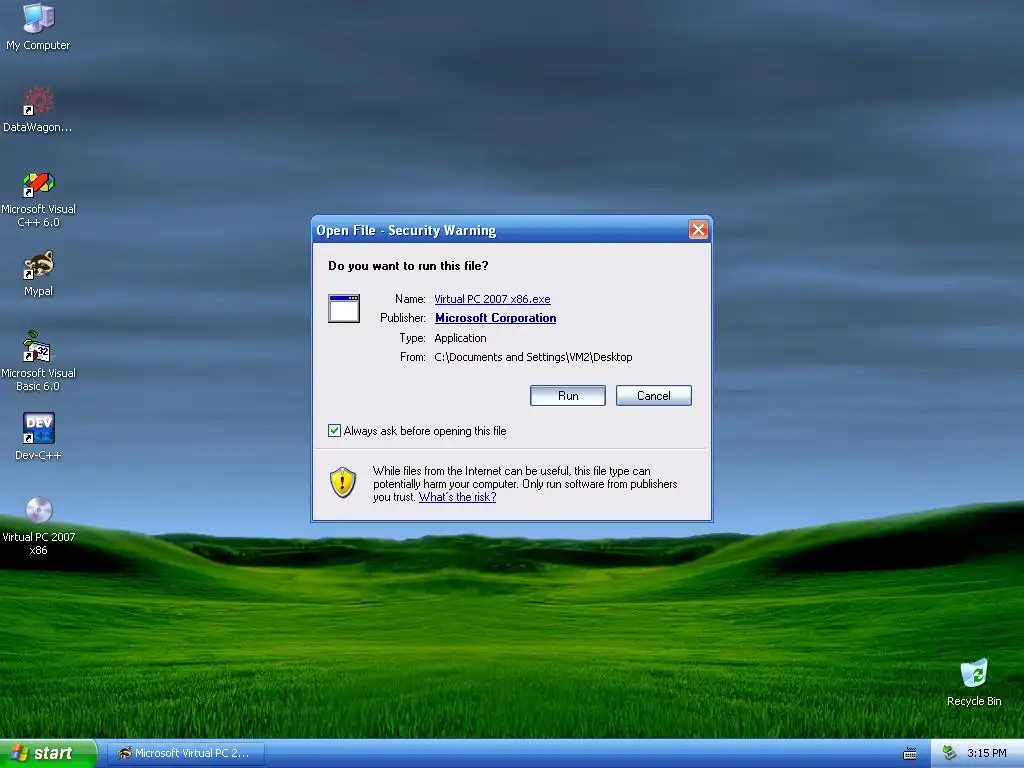This screenshot has height=768, width=1024.
Task: Close the Security Warning dialog
Action: [698, 230]
